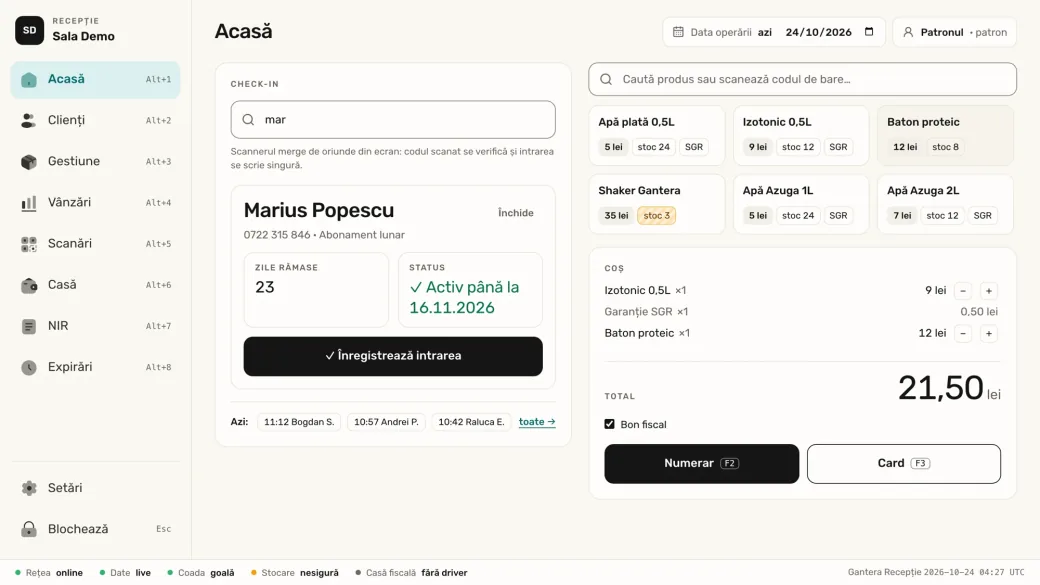This screenshot has width=1040, height=585.
Task: Add Shaker Gantera product tile to cart
Action: point(657,204)
